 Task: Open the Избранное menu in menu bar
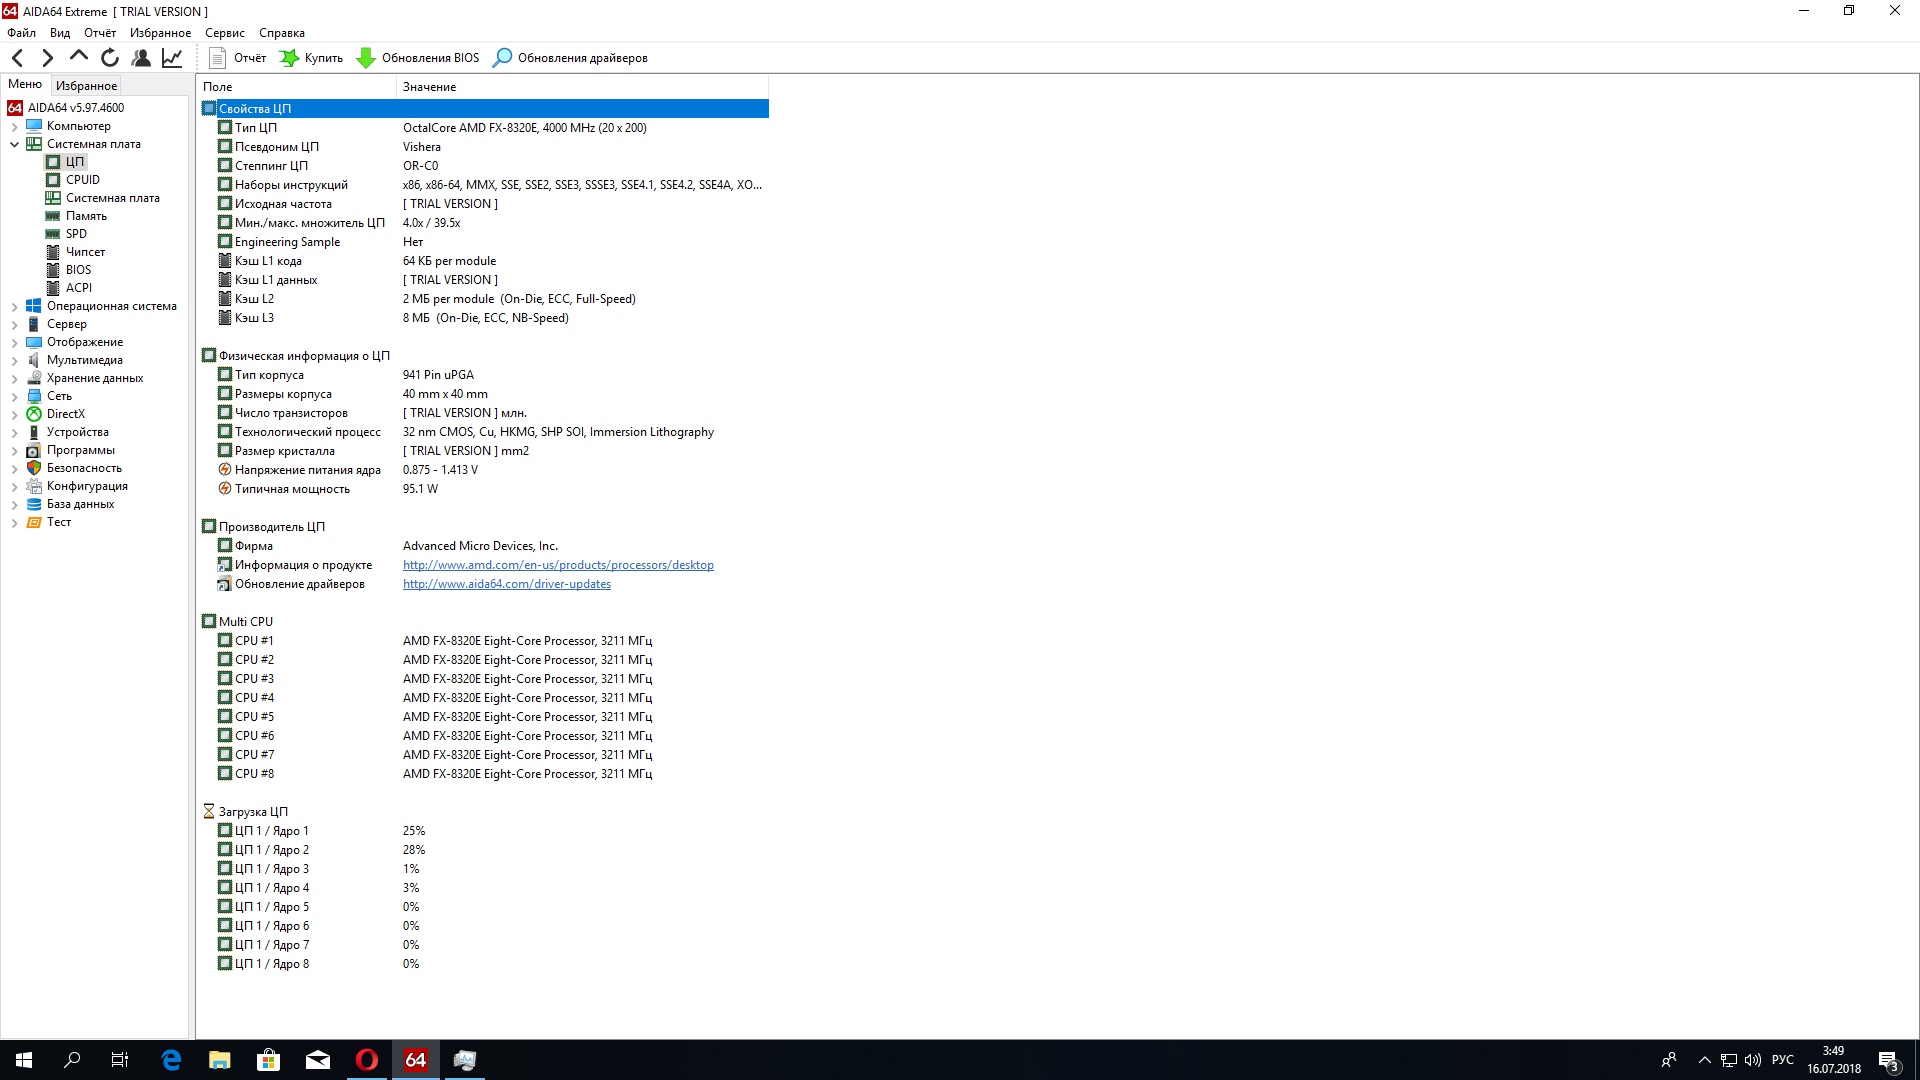pos(160,33)
